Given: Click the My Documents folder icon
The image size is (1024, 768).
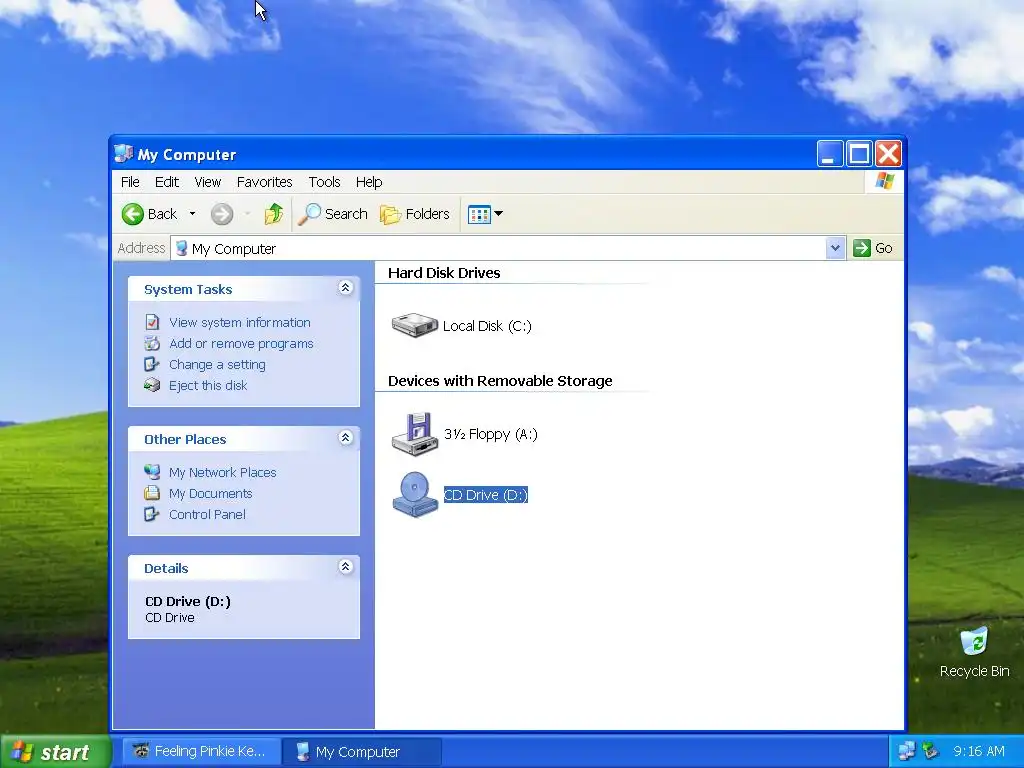Looking at the screenshot, I should [x=152, y=493].
